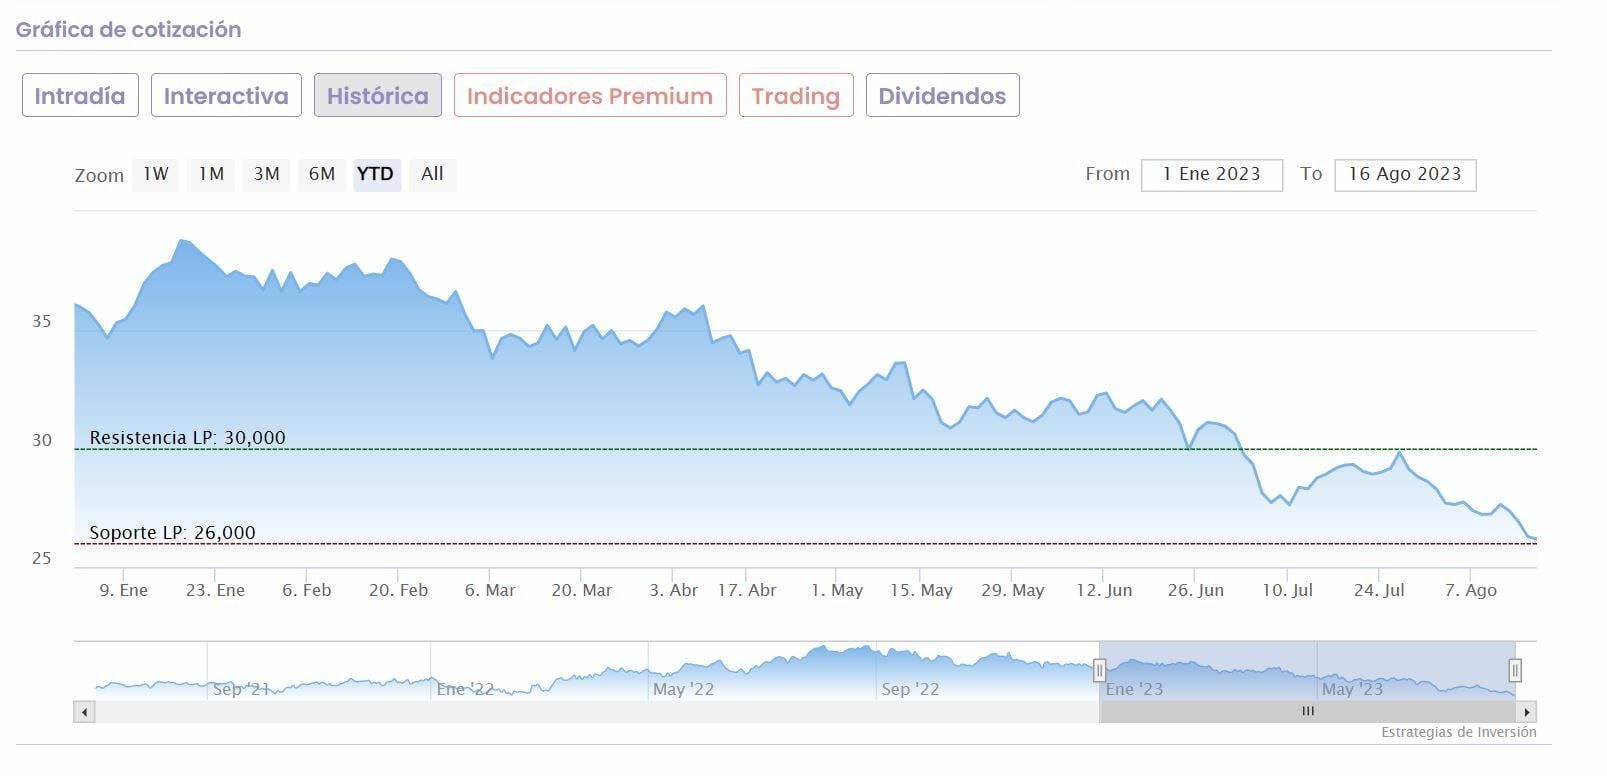1607x776 pixels.
Task: Click the navigator scroll left arrow
Action: 84,712
